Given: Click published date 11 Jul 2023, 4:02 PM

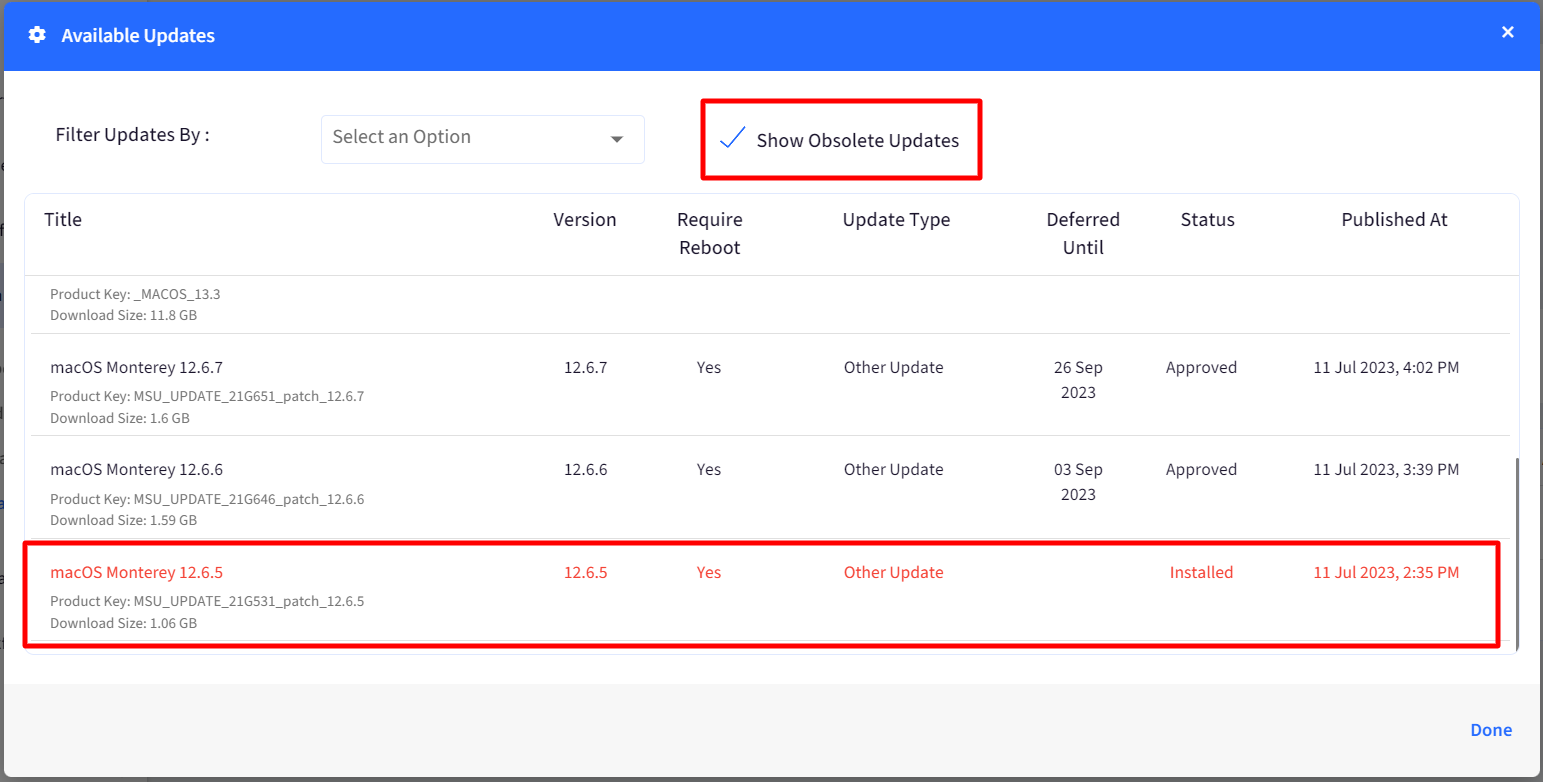Looking at the screenshot, I should [x=1386, y=367].
